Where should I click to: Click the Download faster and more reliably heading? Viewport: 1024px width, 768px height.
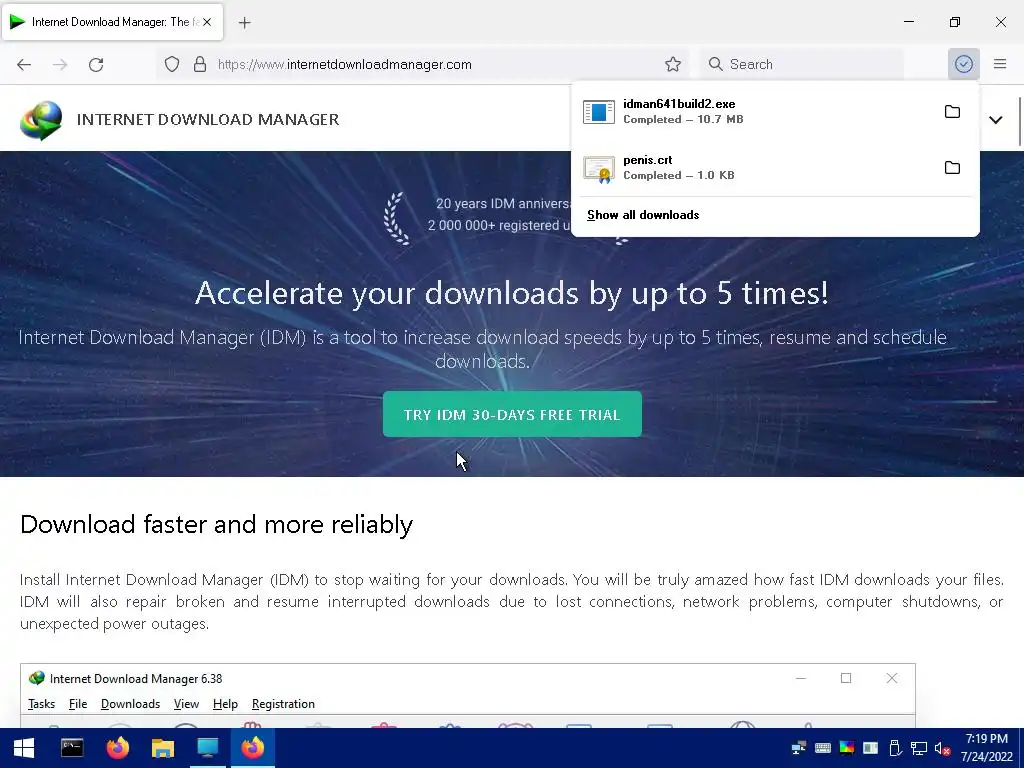[217, 524]
